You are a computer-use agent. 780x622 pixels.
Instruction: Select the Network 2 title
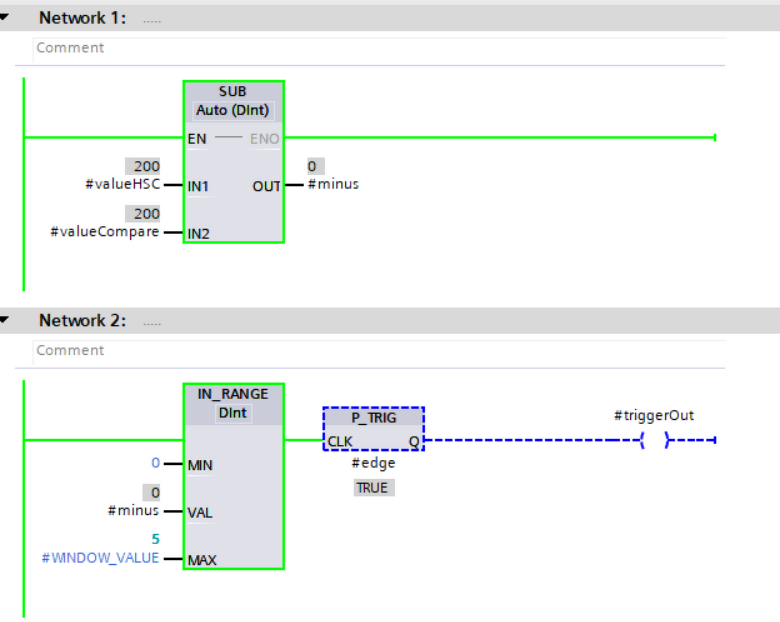(x=83, y=320)
